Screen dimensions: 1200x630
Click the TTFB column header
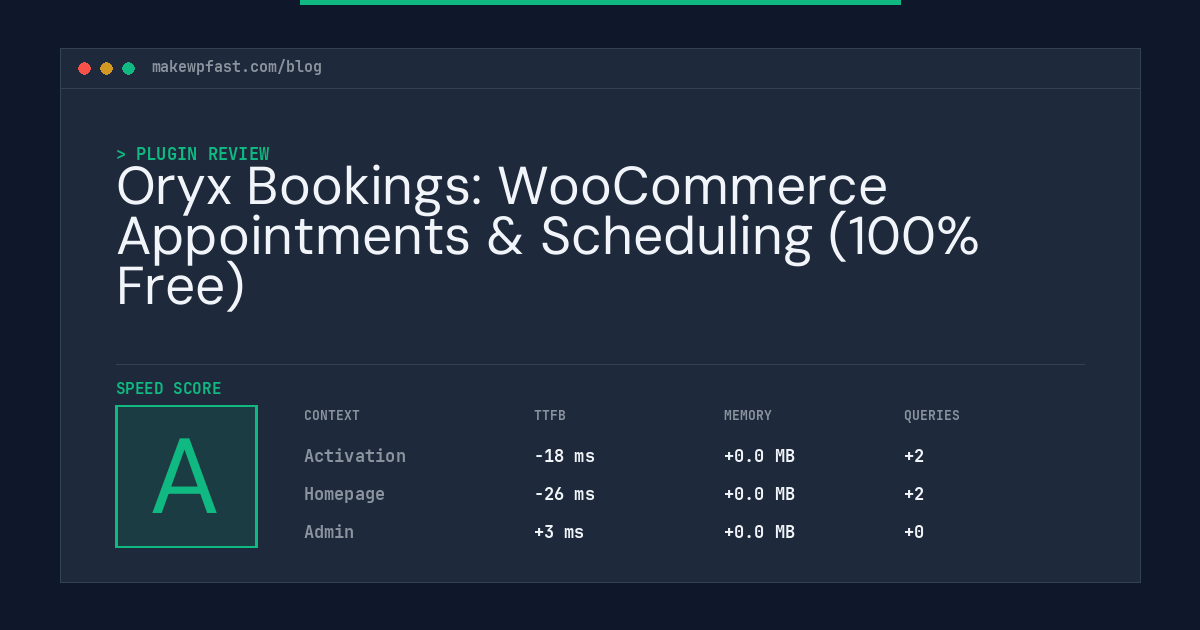550,415
